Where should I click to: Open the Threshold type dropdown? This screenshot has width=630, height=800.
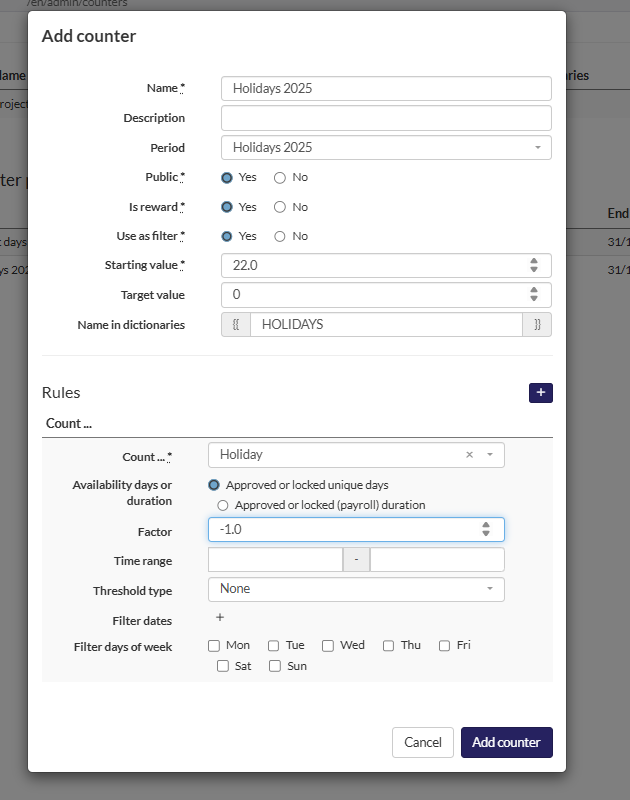point(356,589)
